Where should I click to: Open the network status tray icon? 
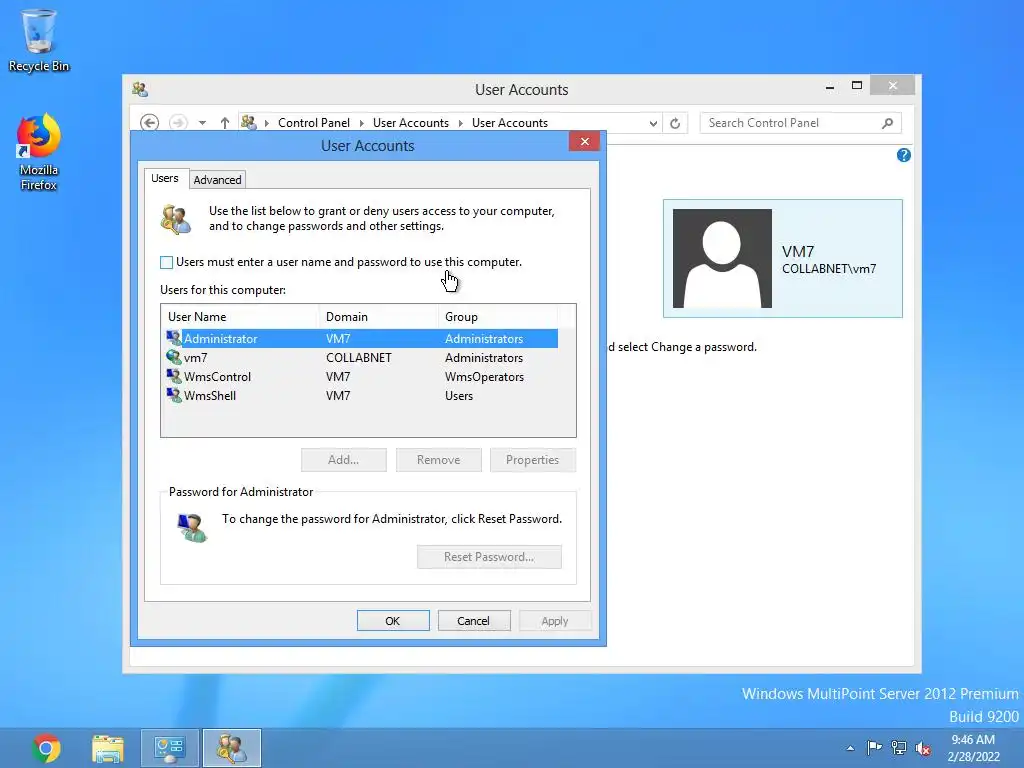click(899, 748)
